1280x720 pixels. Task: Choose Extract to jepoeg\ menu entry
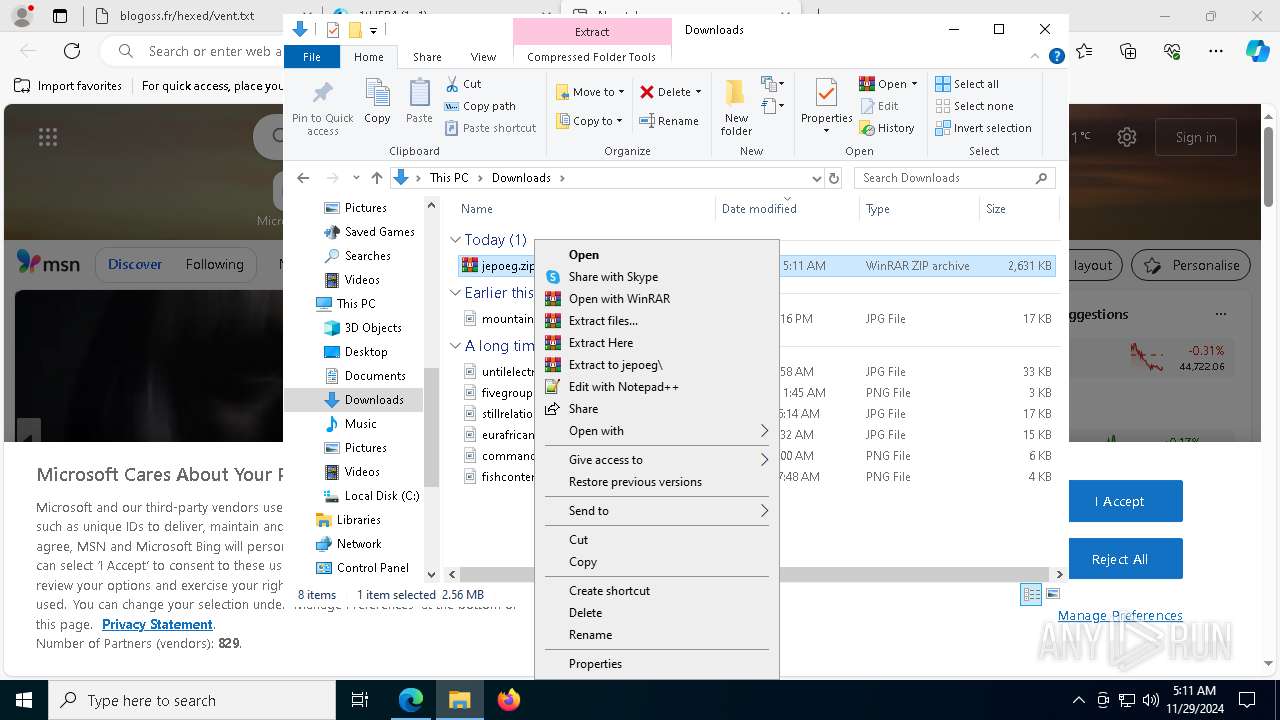(657, 365)
